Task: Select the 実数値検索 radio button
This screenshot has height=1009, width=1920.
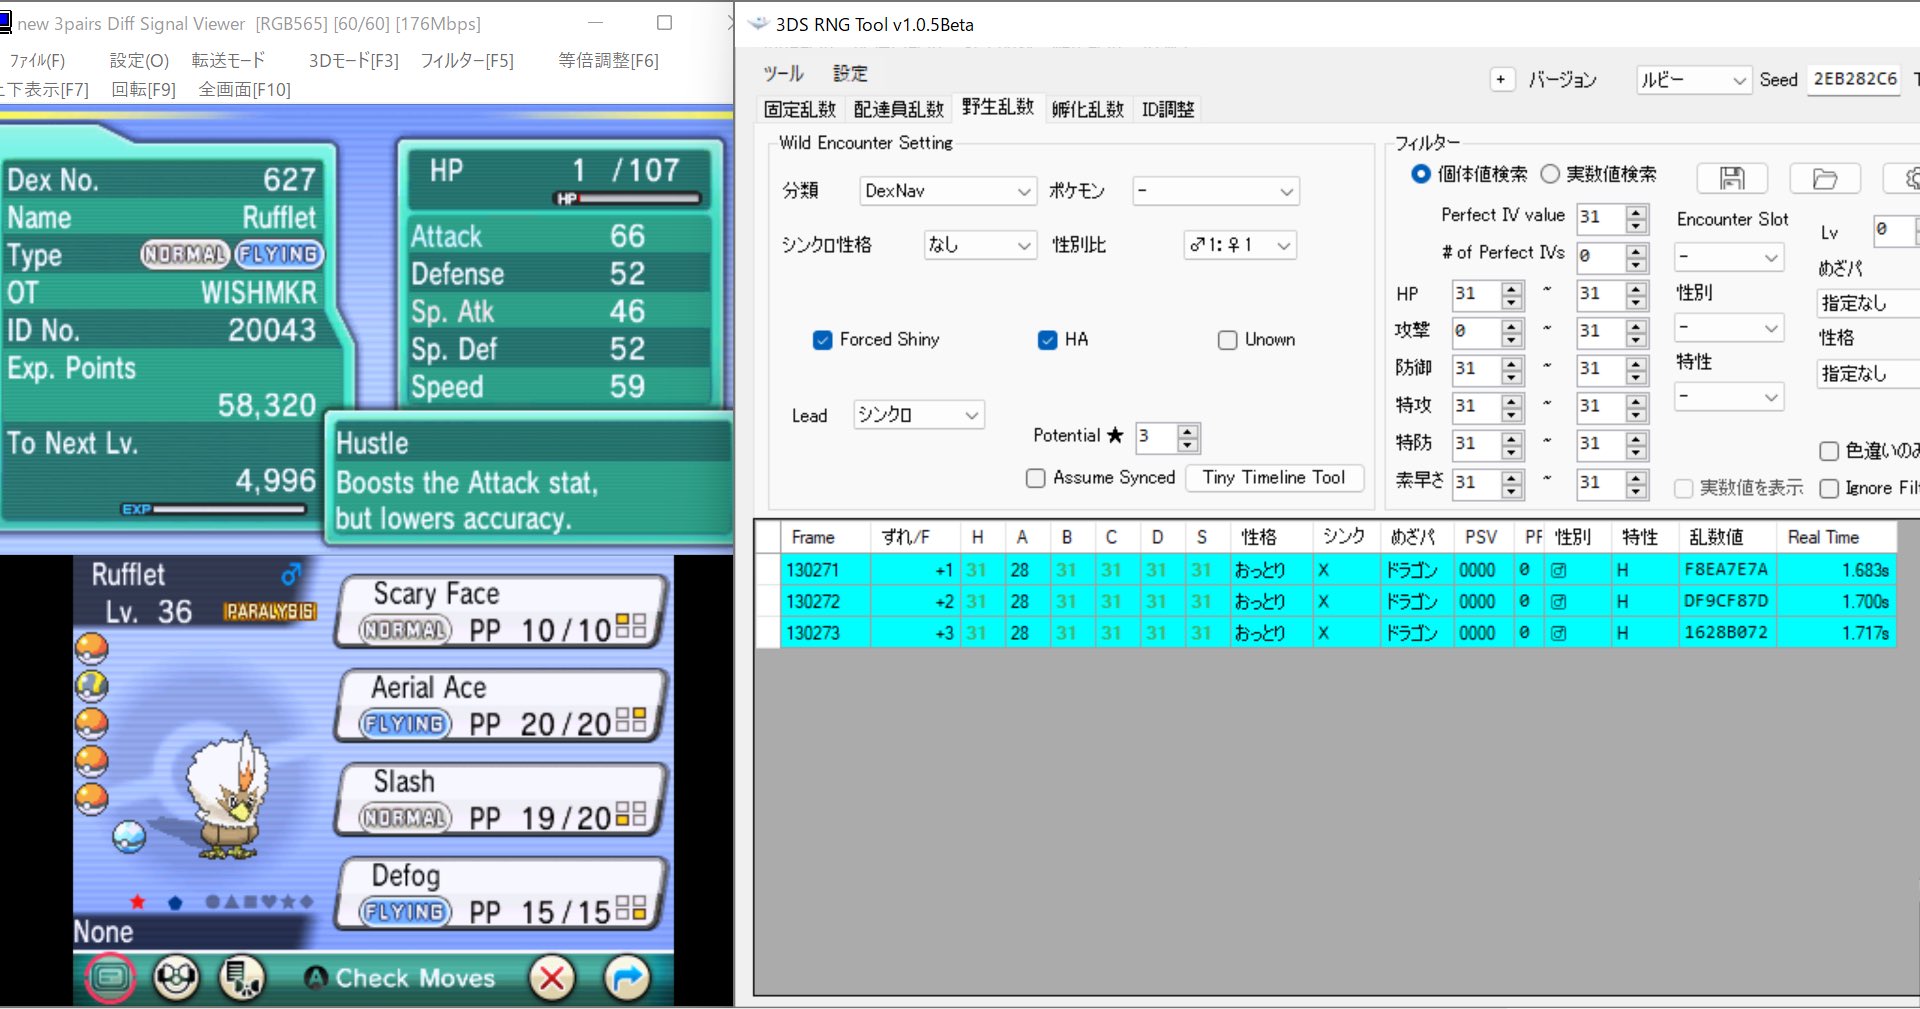Action: click(1550, 174)
